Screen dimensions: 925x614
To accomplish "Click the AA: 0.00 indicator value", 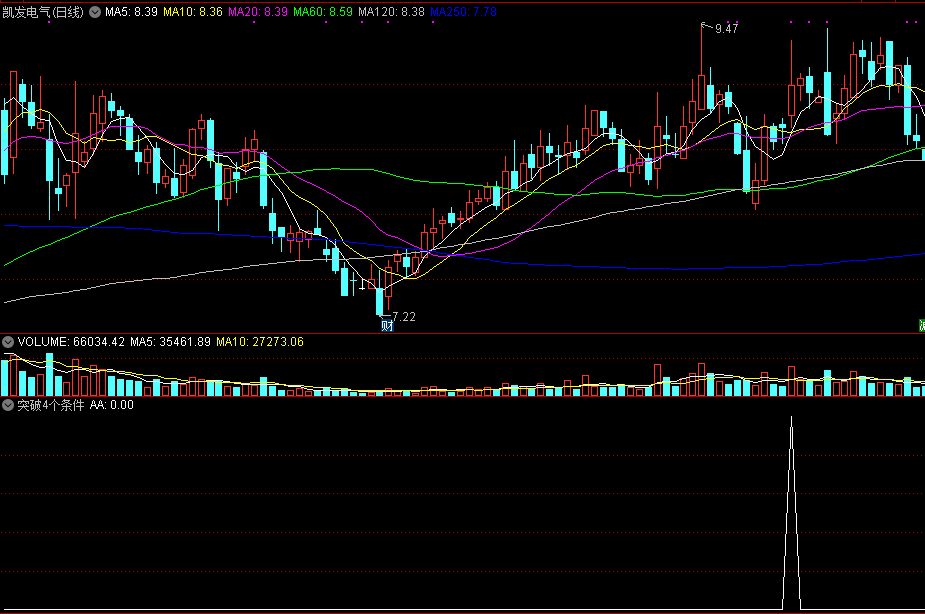I will click(x=111, y=405).
